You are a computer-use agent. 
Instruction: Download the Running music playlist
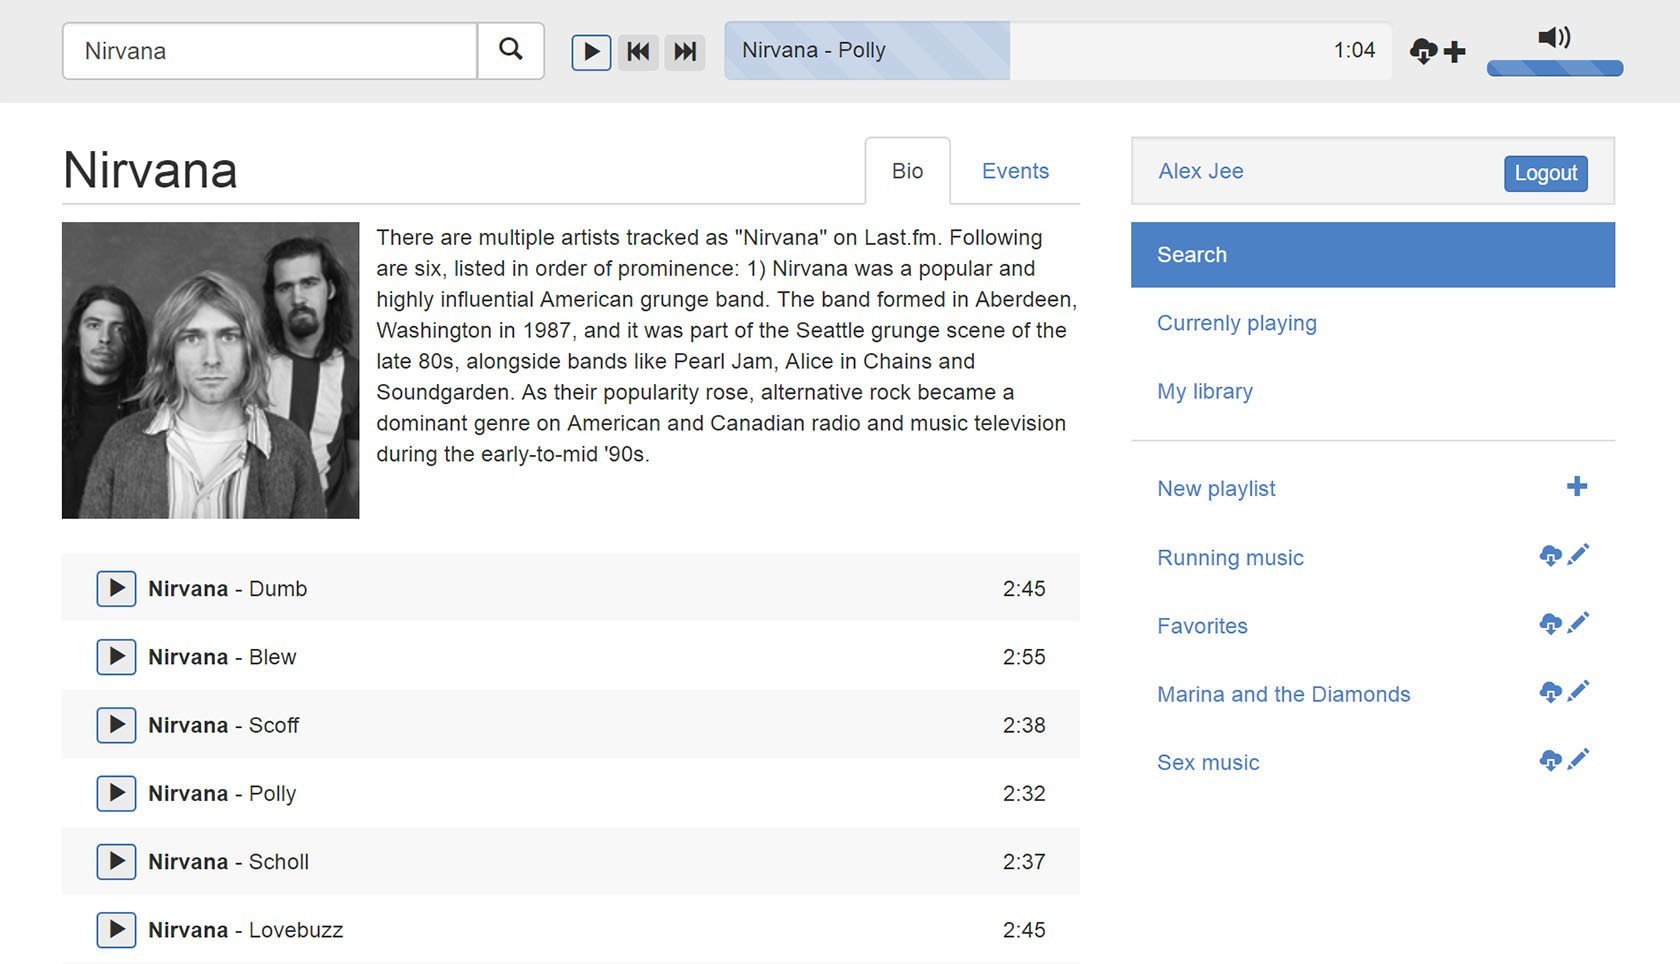click(1550, 555)
